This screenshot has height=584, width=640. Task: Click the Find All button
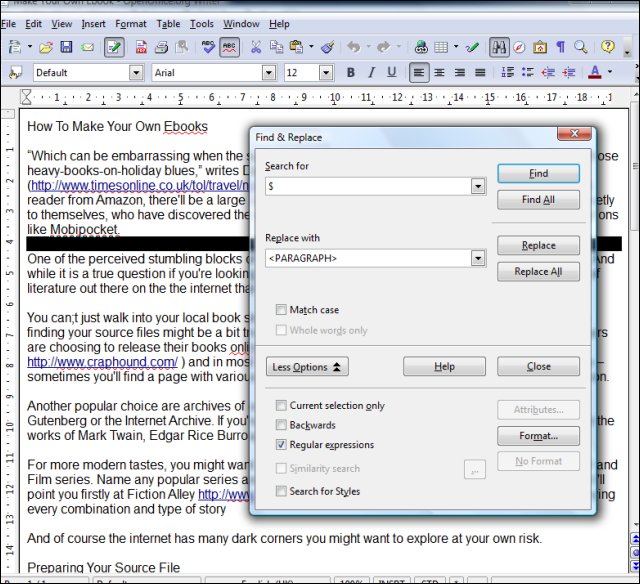[538, 200]
